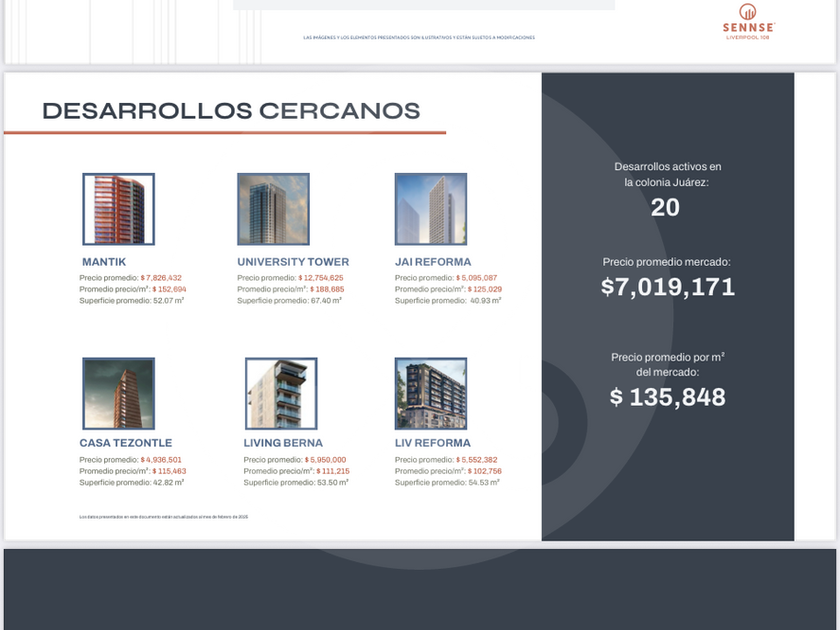Select the LIV REFORMA title text
Viewport: 840px width, 630px height.
pyautogui.click(x=433, y=443)
